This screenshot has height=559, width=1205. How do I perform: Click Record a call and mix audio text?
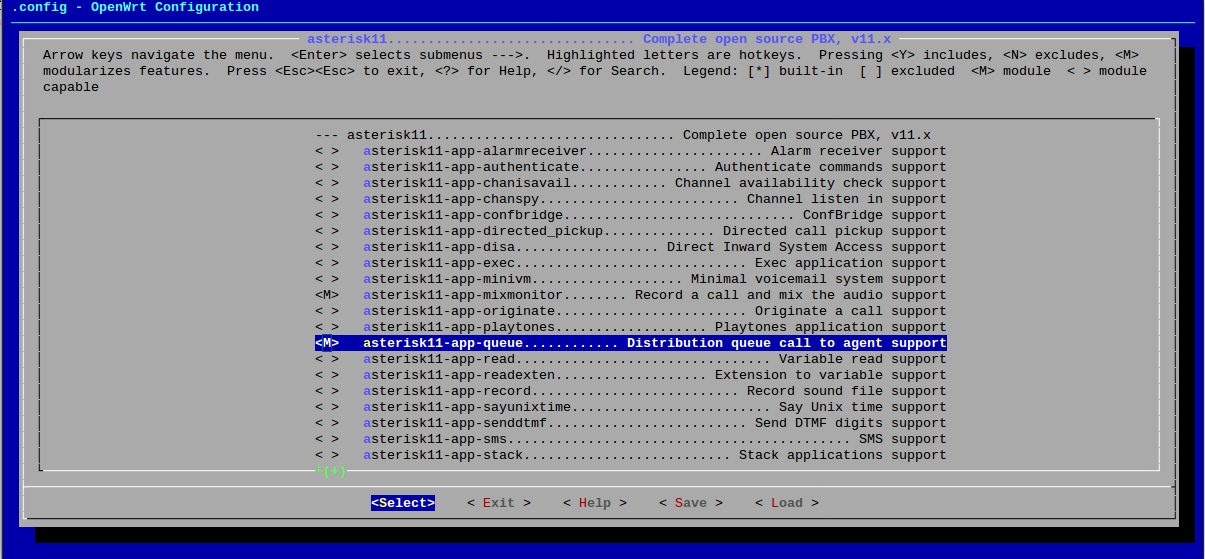click(x=790, y=295)
